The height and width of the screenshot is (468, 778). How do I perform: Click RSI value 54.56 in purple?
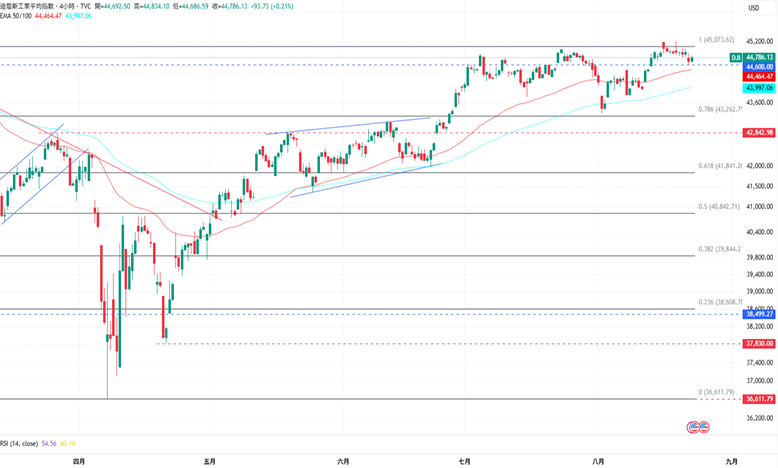tap(49, 443)
